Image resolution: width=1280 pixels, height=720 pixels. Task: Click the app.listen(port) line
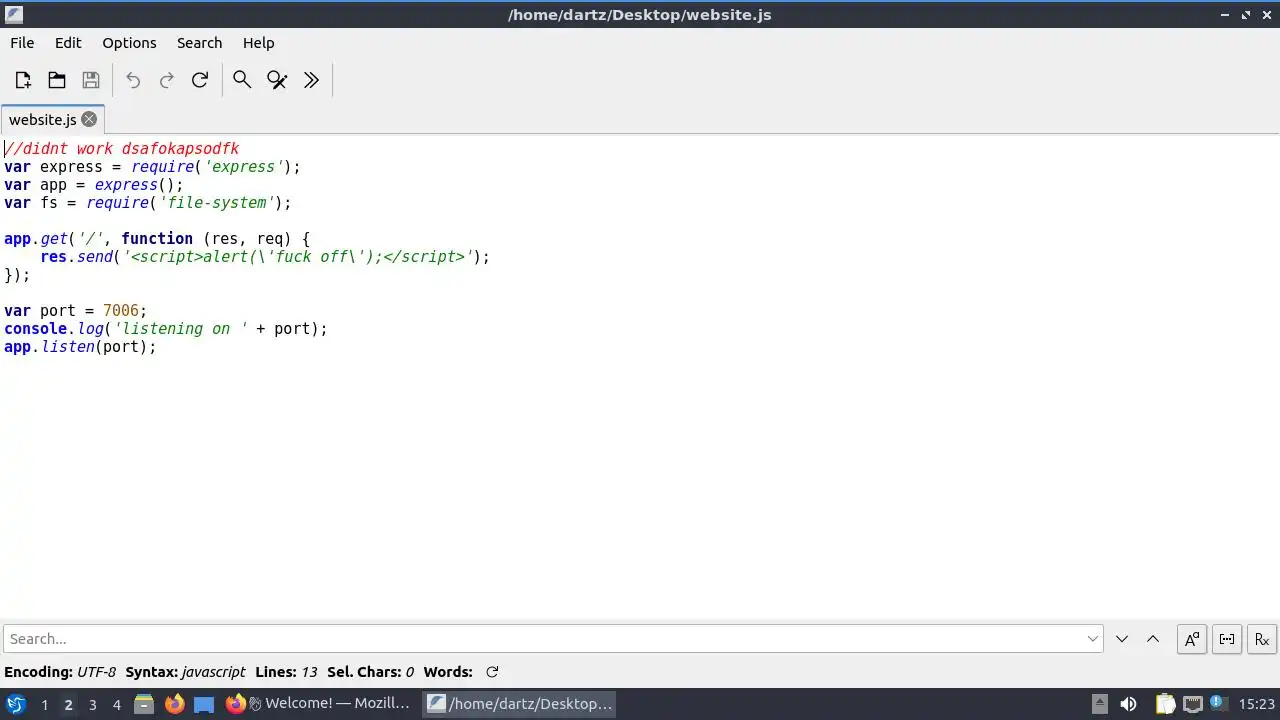click(x=80, y=347)
